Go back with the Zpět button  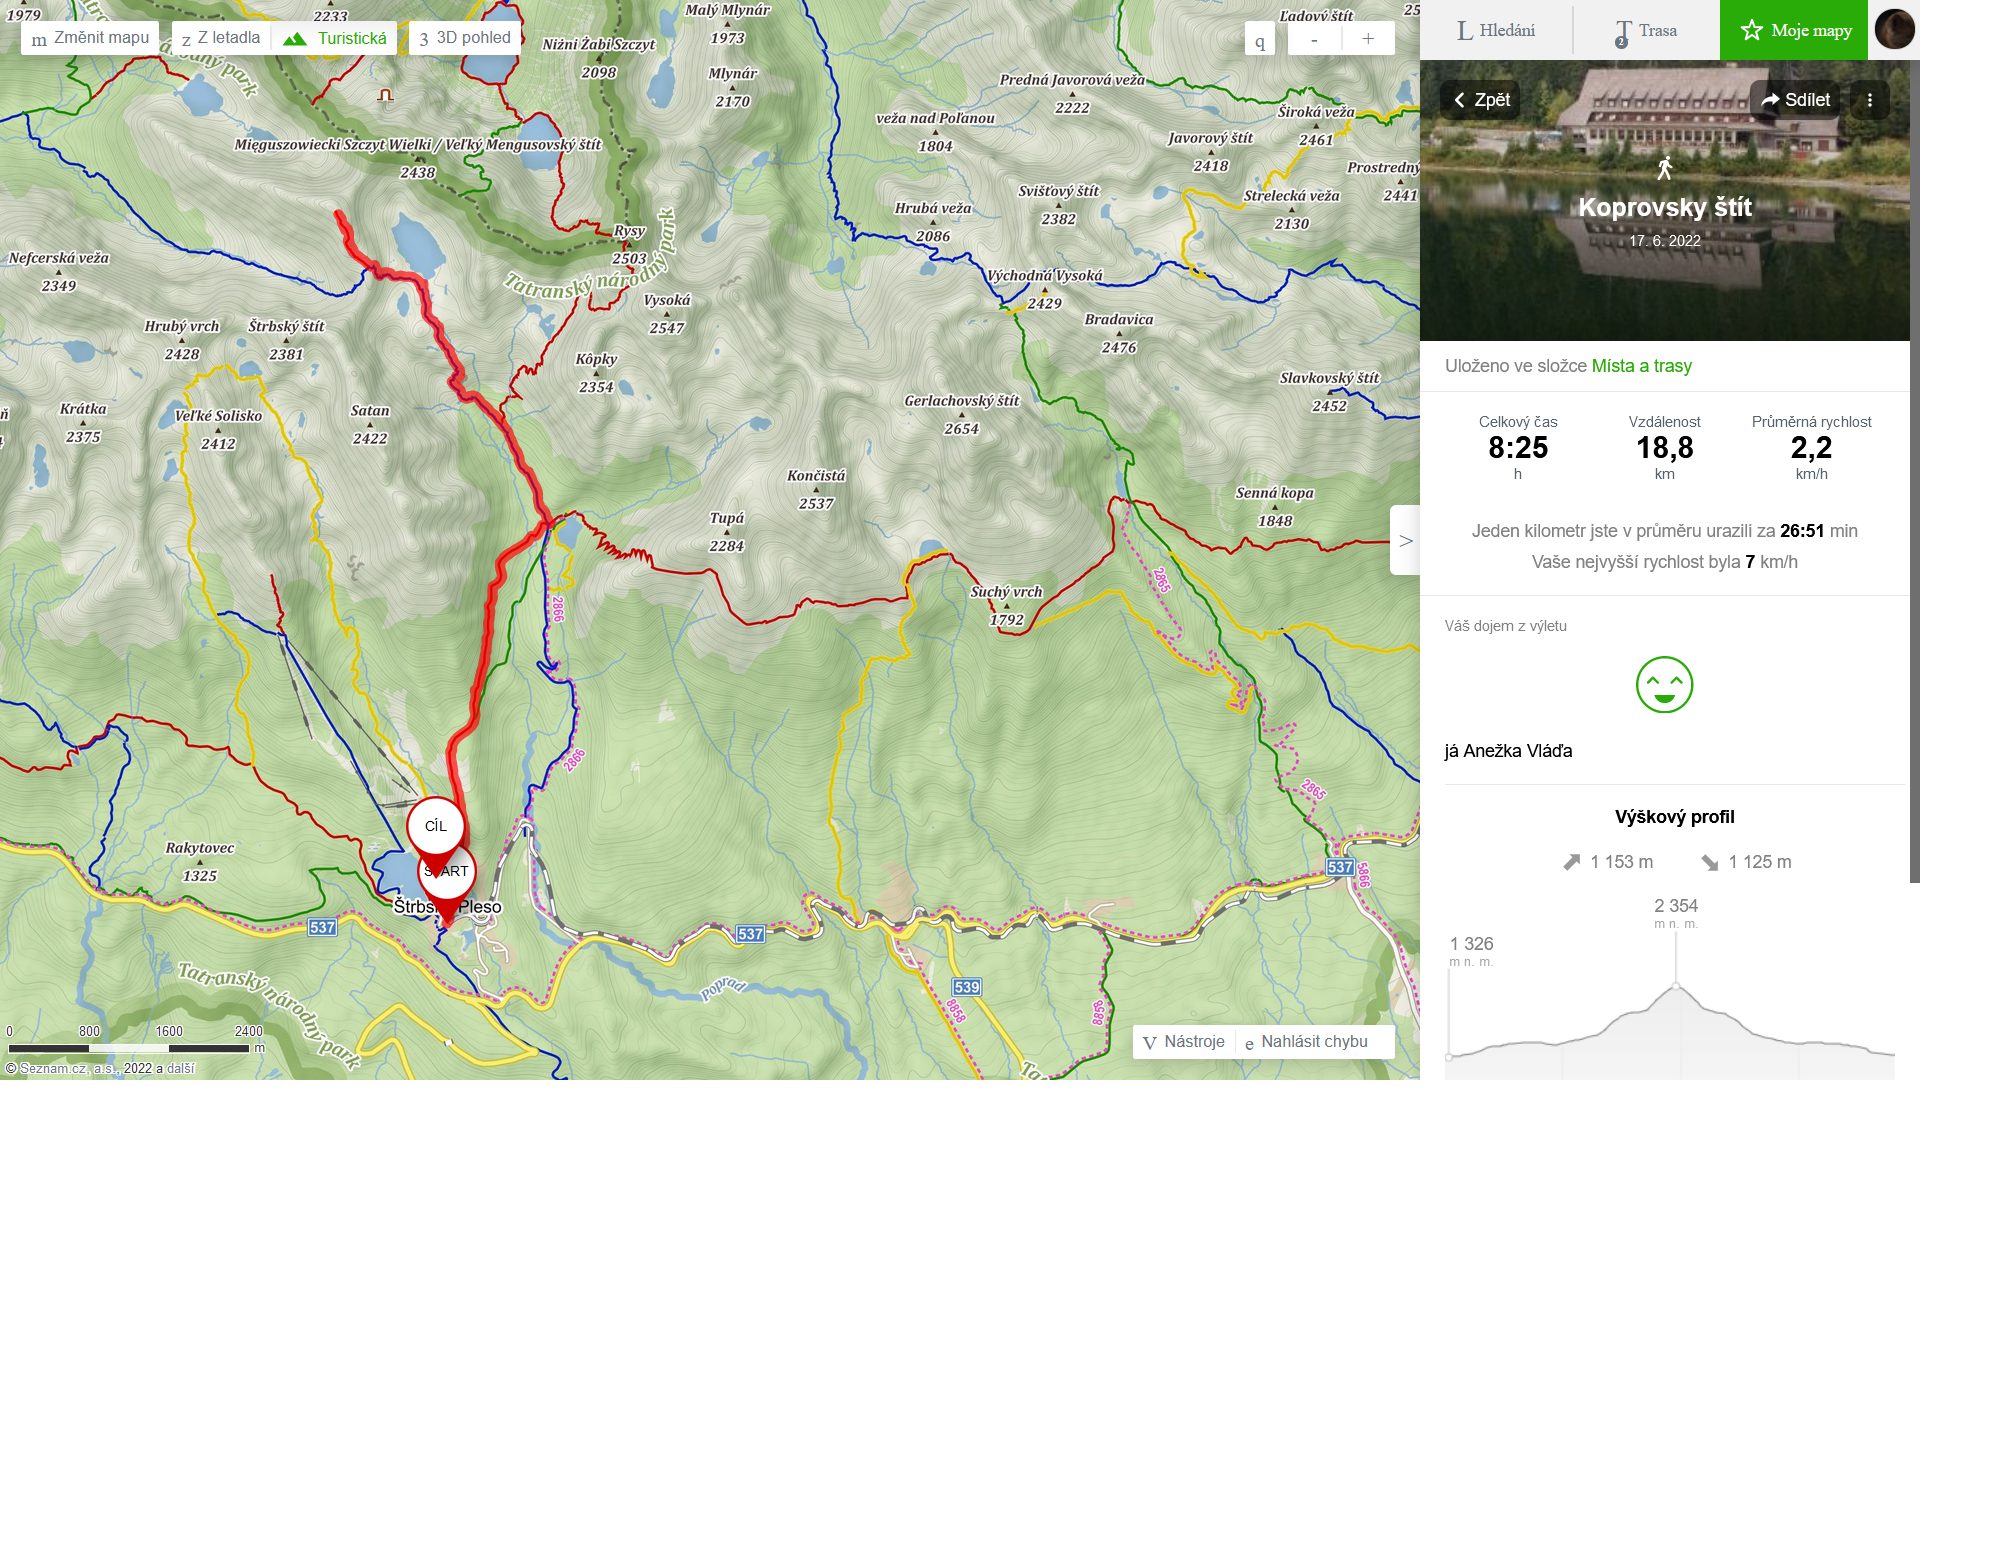(x=1481, y=100)
